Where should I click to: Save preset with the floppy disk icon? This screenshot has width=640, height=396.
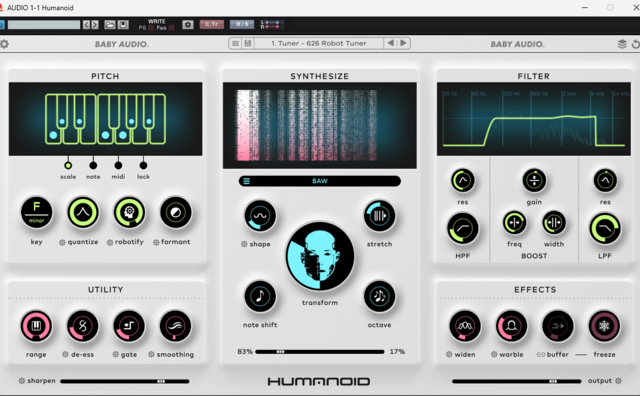(x=248, y=43)
